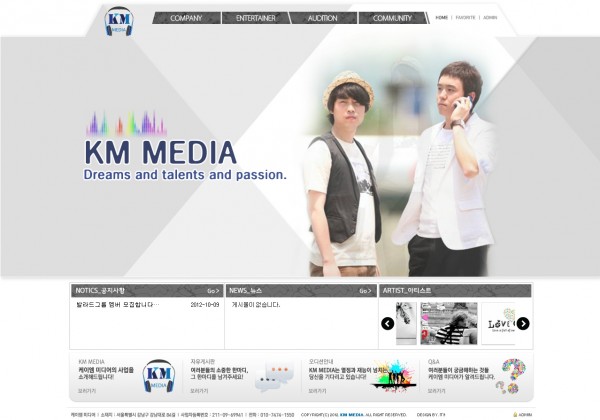Click Go> next to the NOTICS heading

click(213, 291)
